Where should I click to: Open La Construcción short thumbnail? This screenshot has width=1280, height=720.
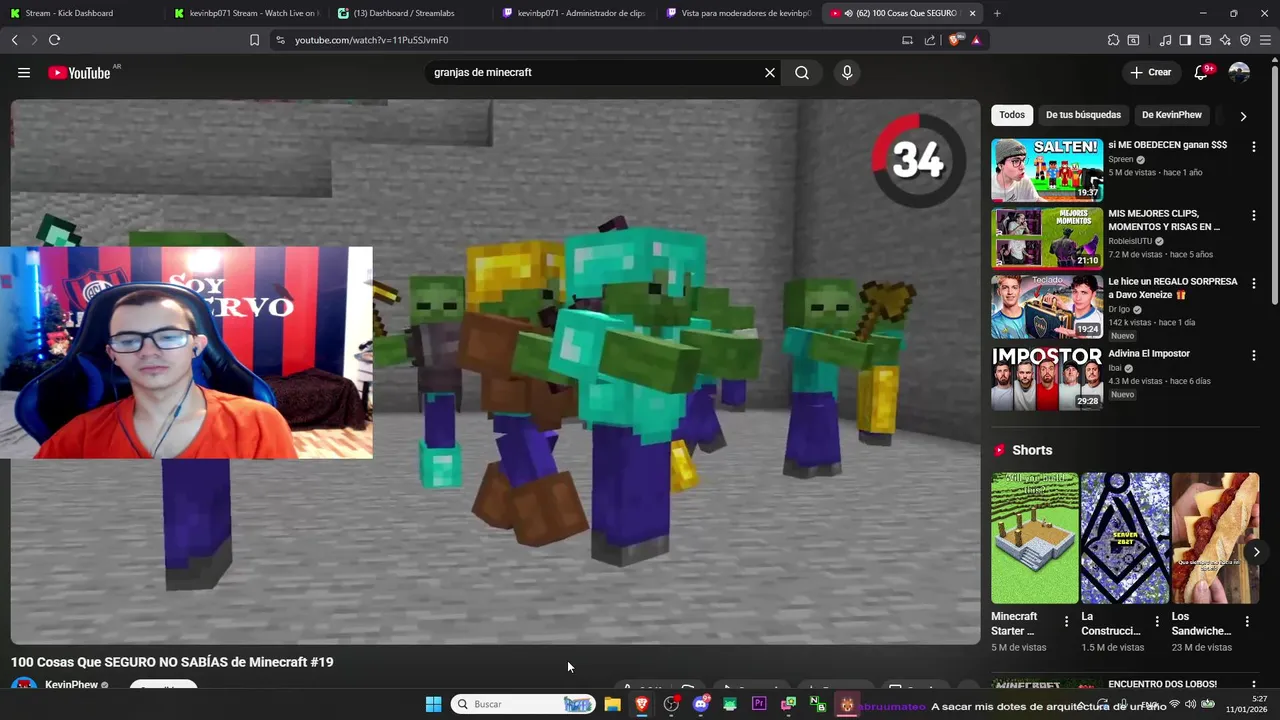click(x=1125, y=538)
